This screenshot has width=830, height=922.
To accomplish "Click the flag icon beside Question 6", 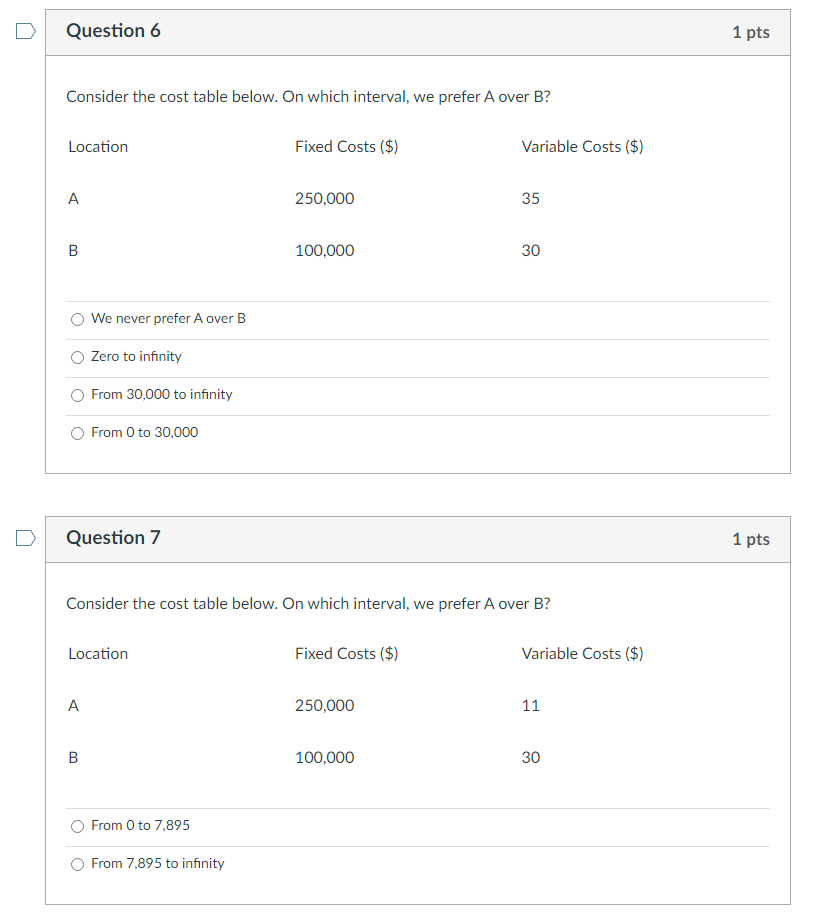I will coord(24,31).
